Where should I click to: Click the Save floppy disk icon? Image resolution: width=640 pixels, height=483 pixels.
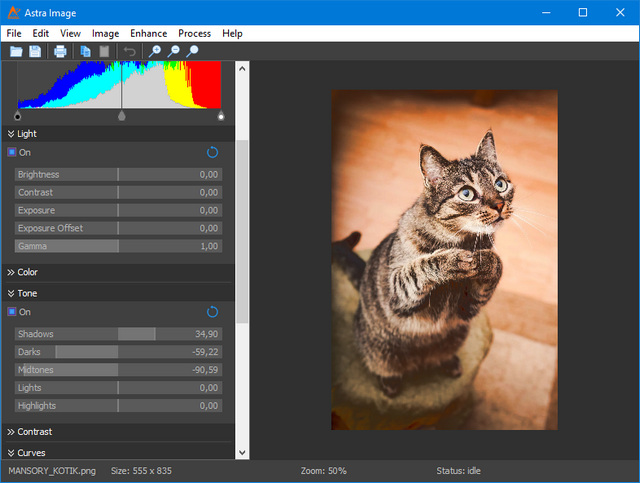click(35, 51)
